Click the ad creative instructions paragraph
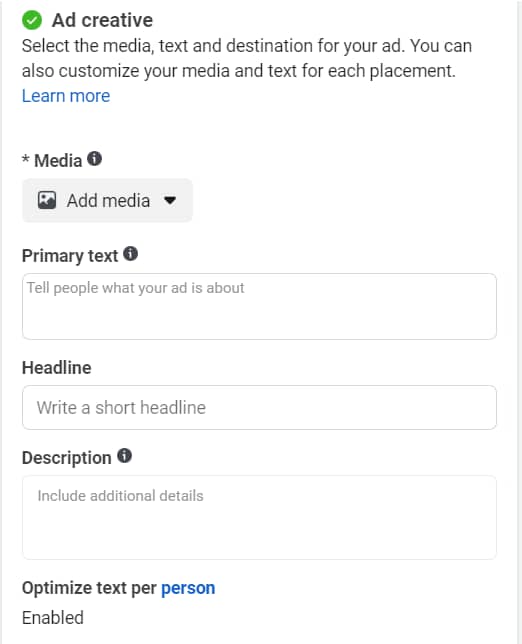The height and width of the screenshot is (644, 522). 247,58
